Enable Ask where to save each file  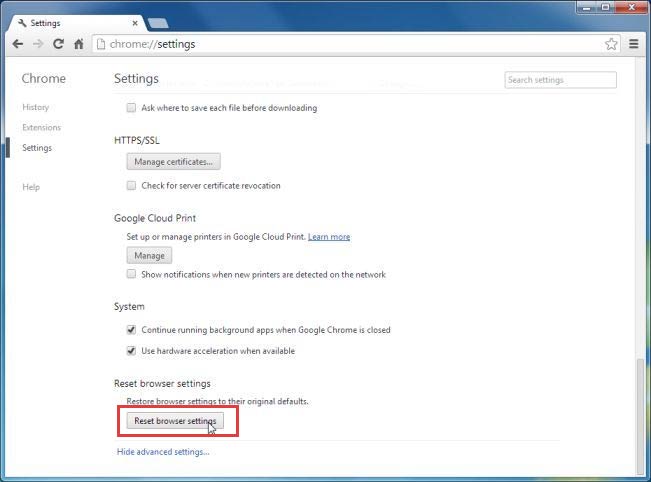(x=131, y=108)
